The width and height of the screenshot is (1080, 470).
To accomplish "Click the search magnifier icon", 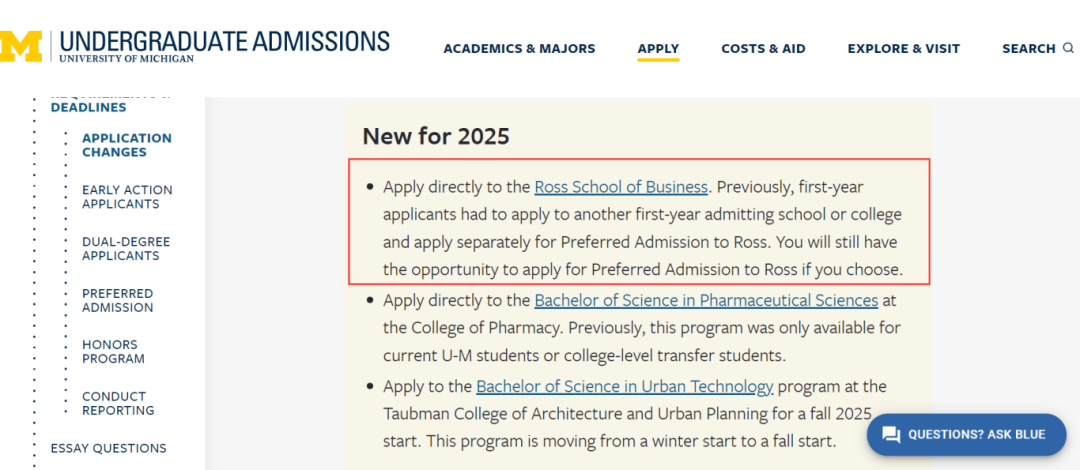I will pyautogui.click(x=1068, y=48).
